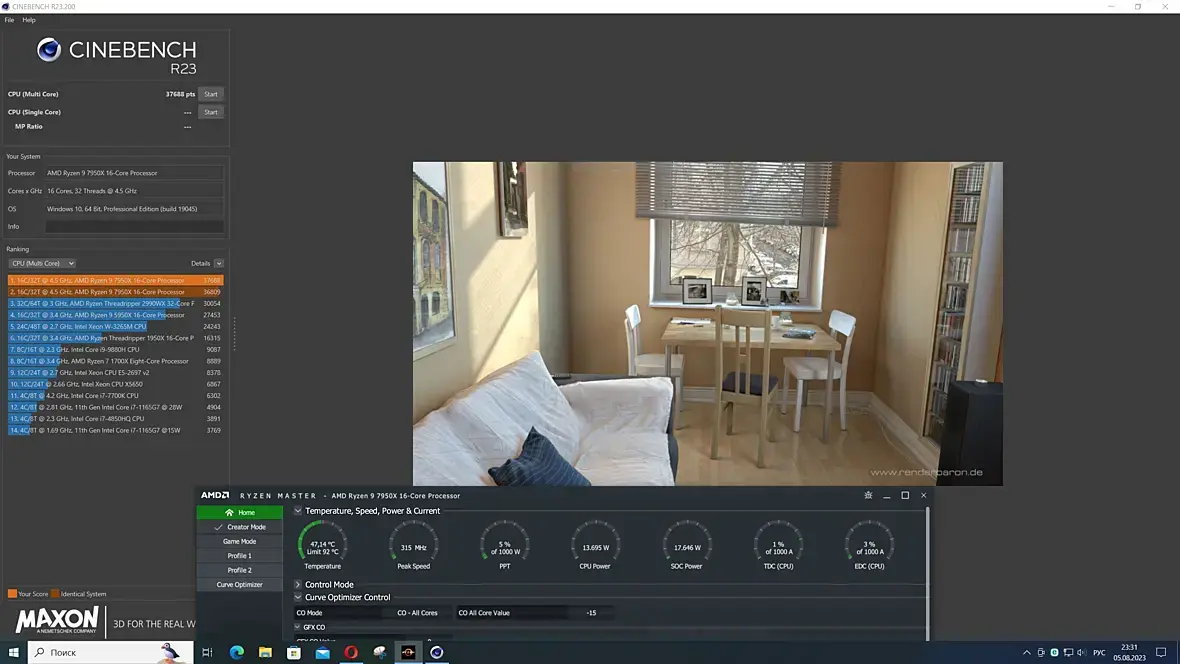
Task: Open the Help menu in Cinebench
Action: (x=29, y=20)
